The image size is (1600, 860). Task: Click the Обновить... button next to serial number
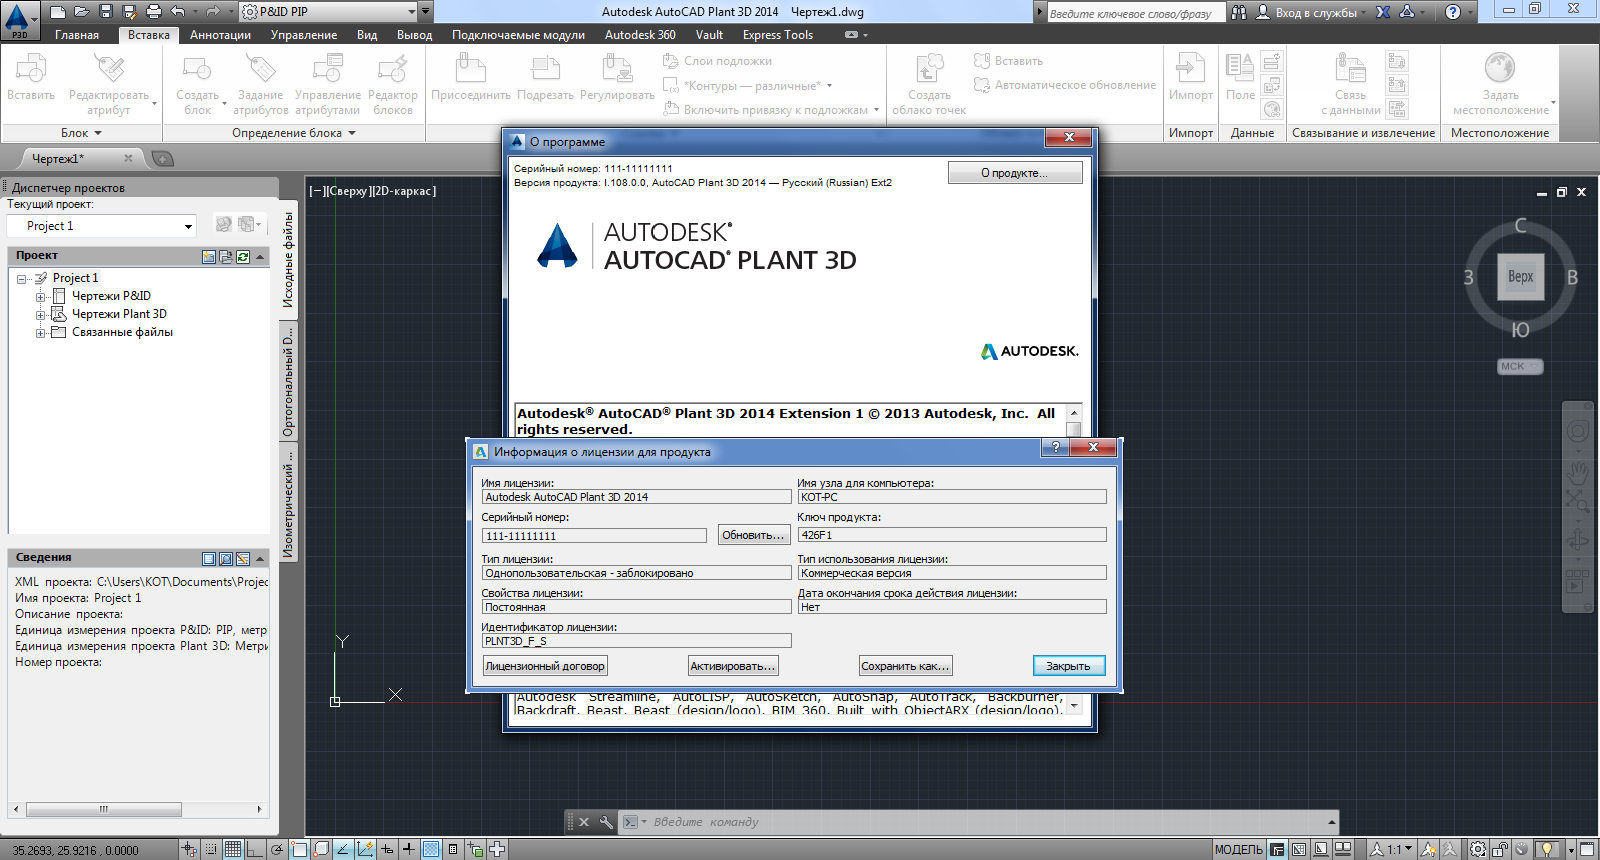coord(753,535)
